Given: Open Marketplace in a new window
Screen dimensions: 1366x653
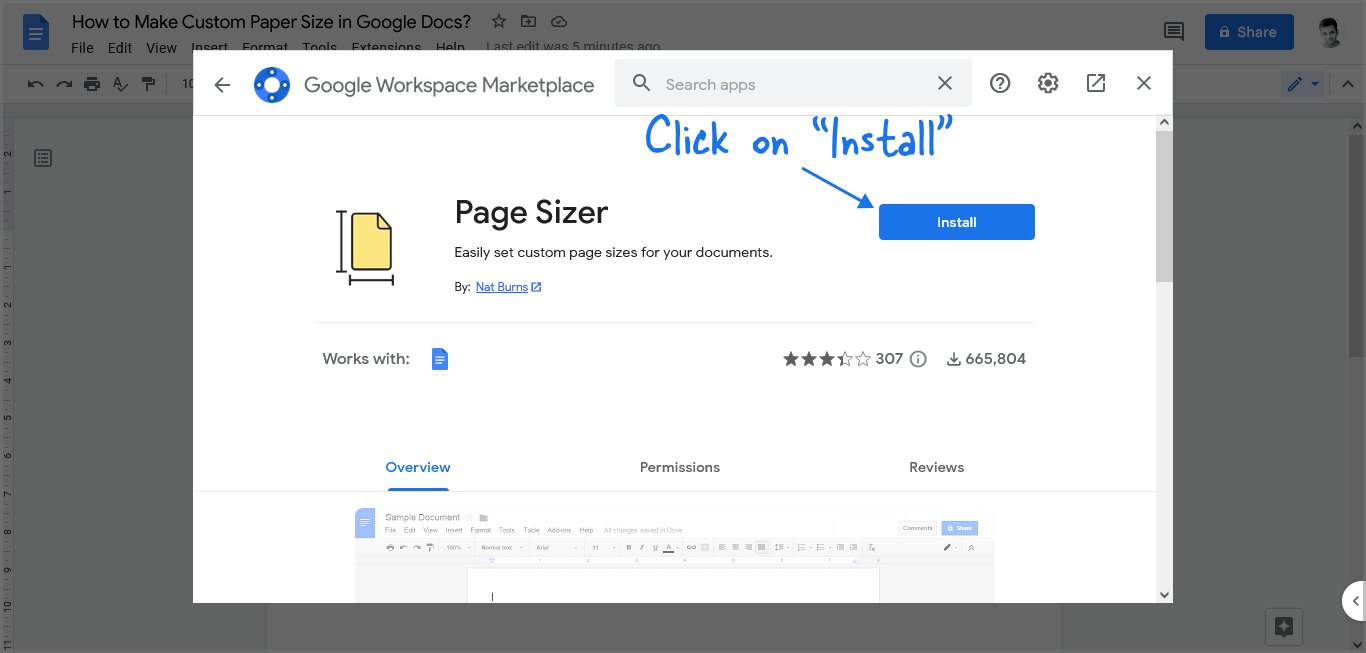Looking at the screenshot, I should pos(1095,83).
